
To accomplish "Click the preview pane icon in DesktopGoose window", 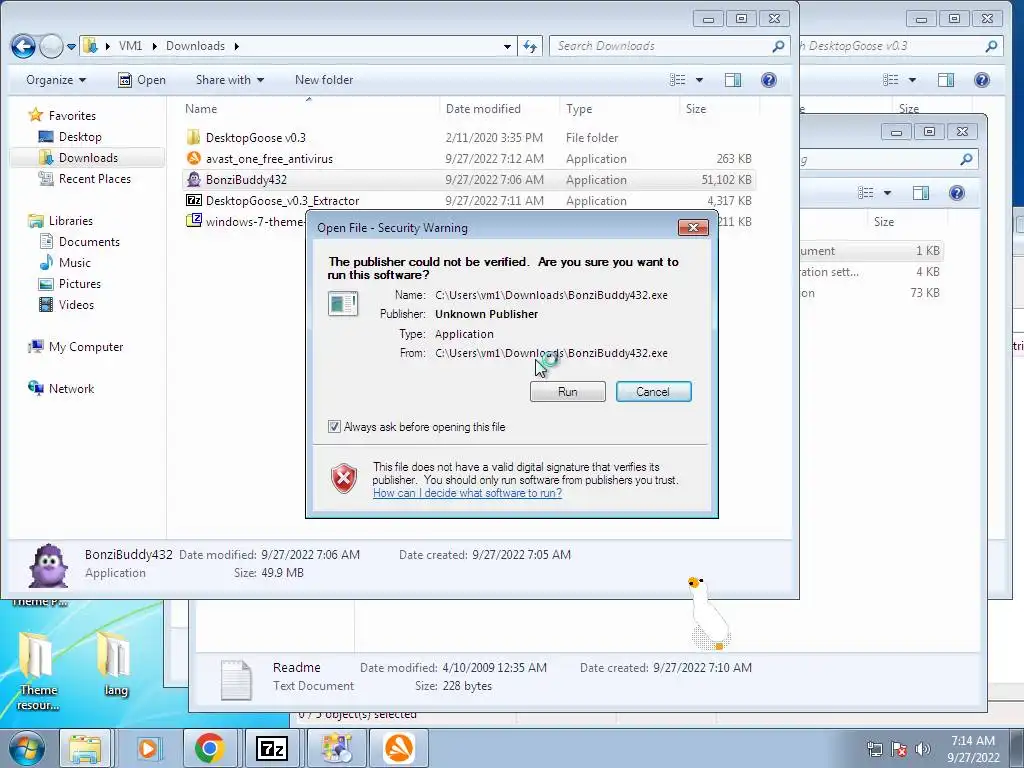I will [946, 80].
